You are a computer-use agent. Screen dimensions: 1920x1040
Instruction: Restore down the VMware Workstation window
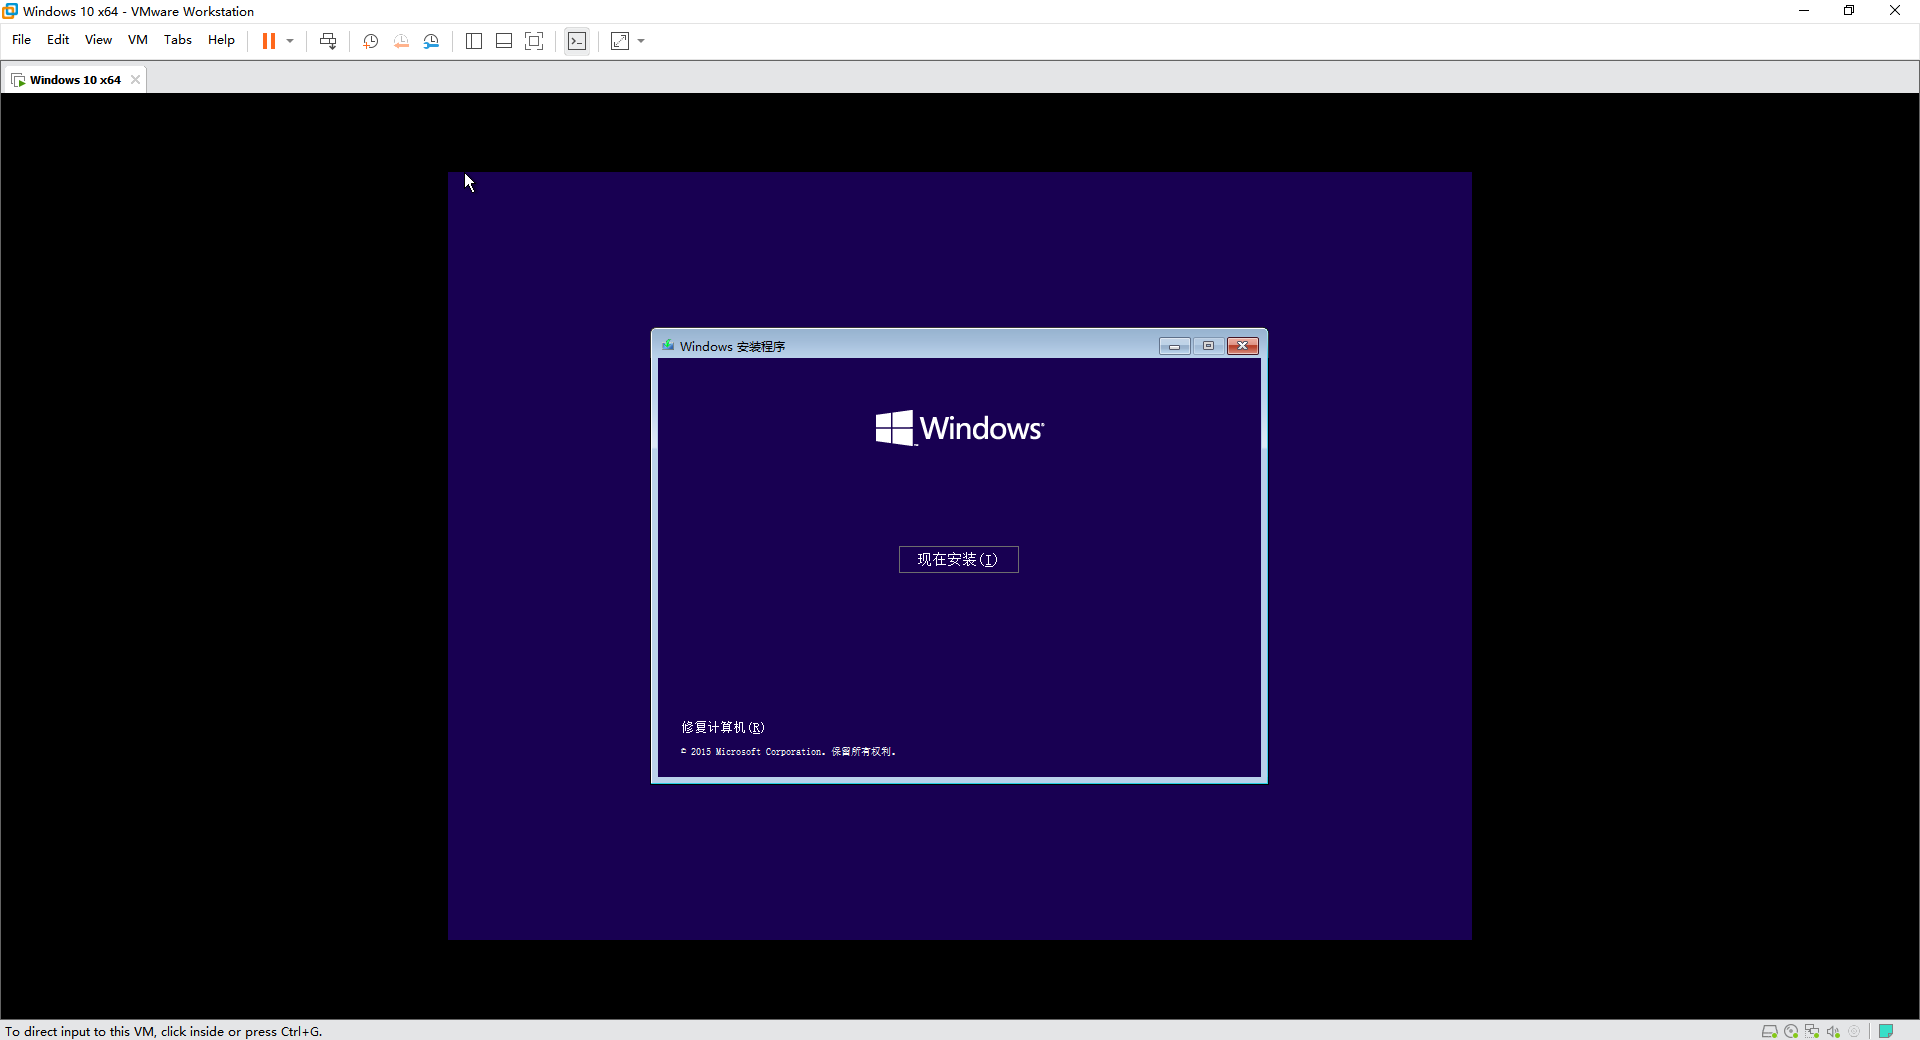(1849, 11)
